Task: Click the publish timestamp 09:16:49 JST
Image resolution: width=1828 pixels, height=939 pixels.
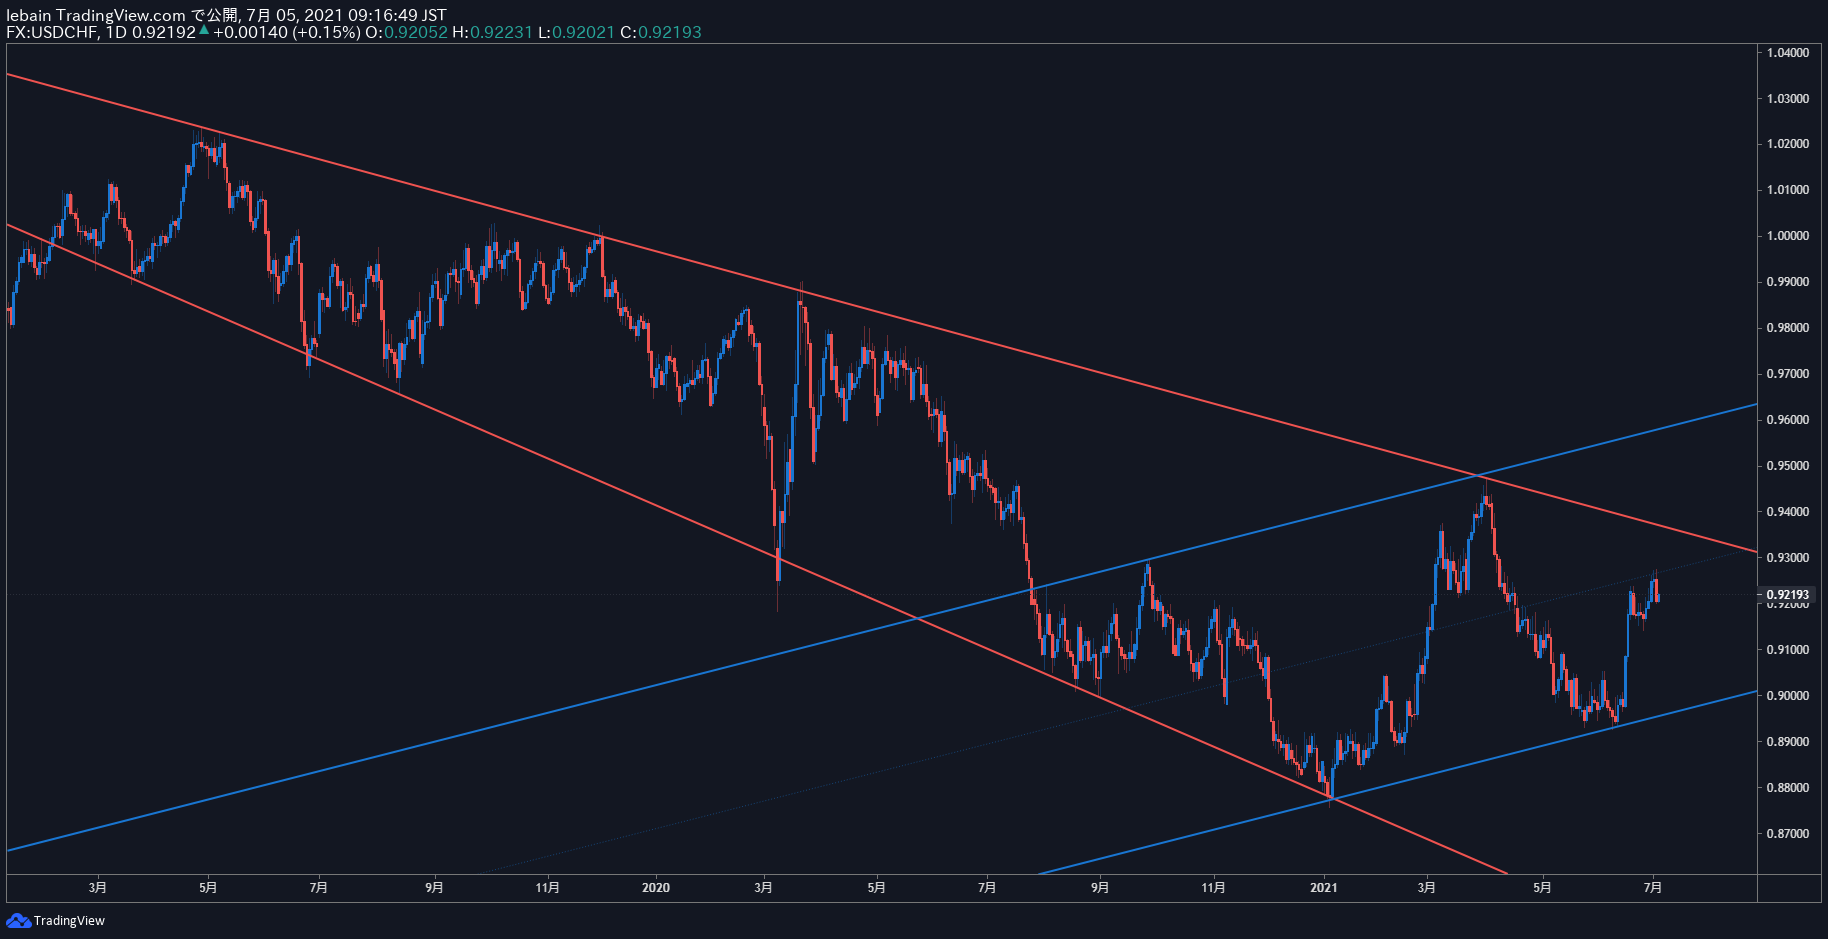Action: (397, 15)
